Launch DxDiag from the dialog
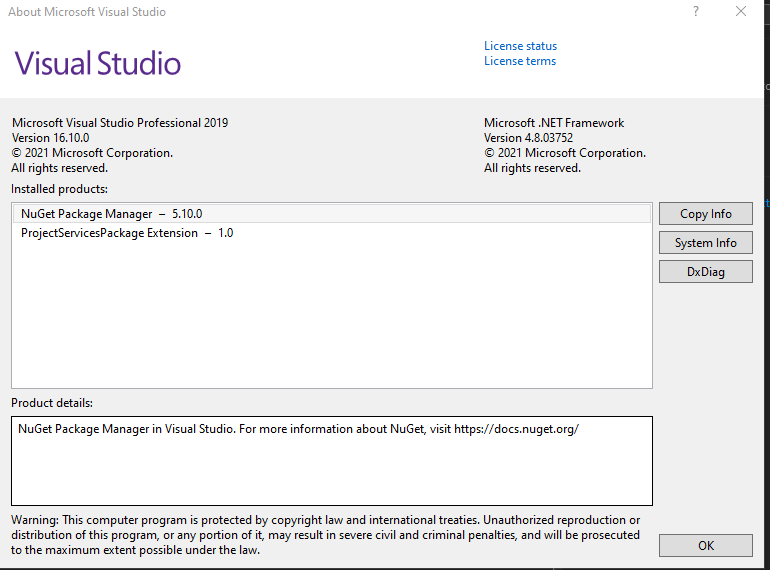 [x=705, y=271]
